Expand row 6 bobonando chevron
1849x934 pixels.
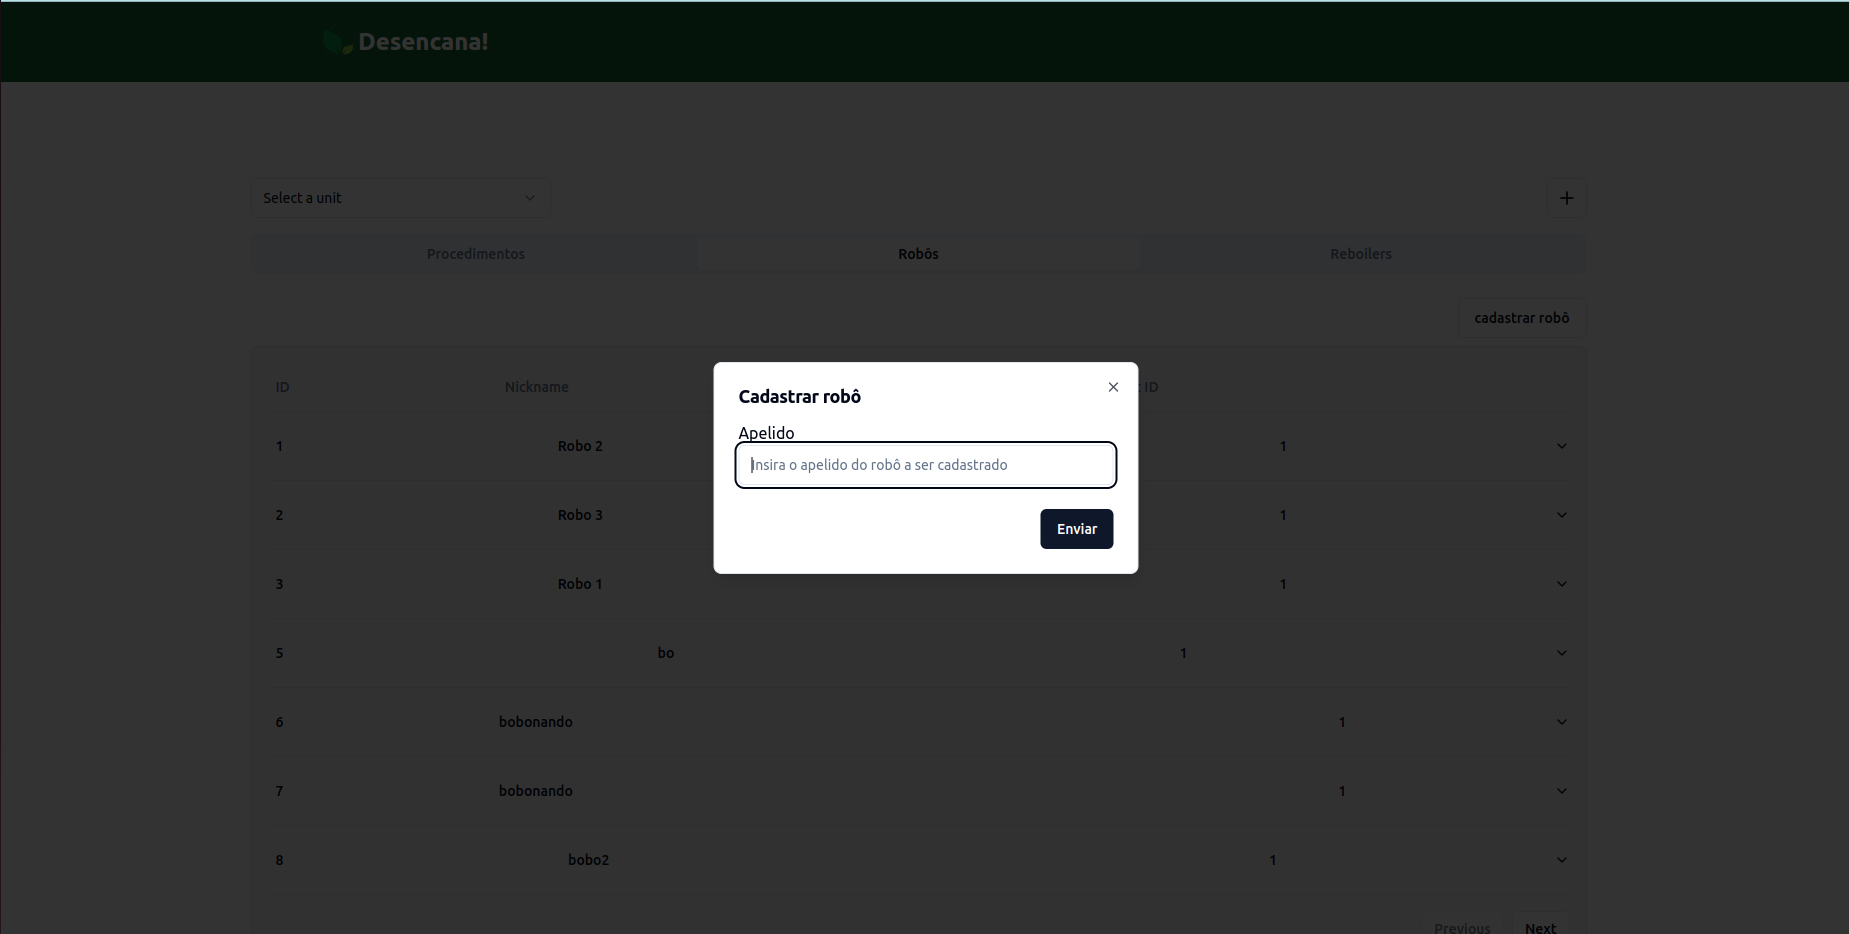1562,722
